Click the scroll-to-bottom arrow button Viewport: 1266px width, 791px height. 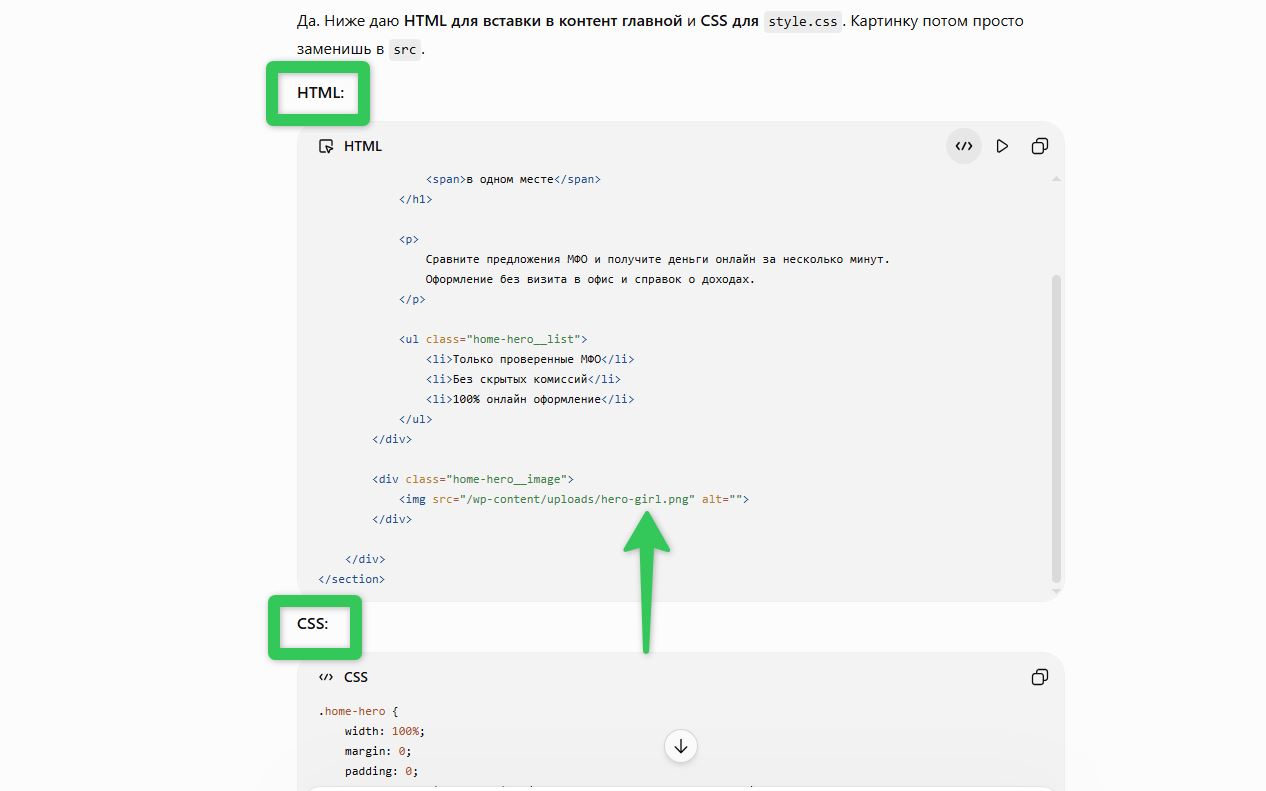click(x=681, y=746)
